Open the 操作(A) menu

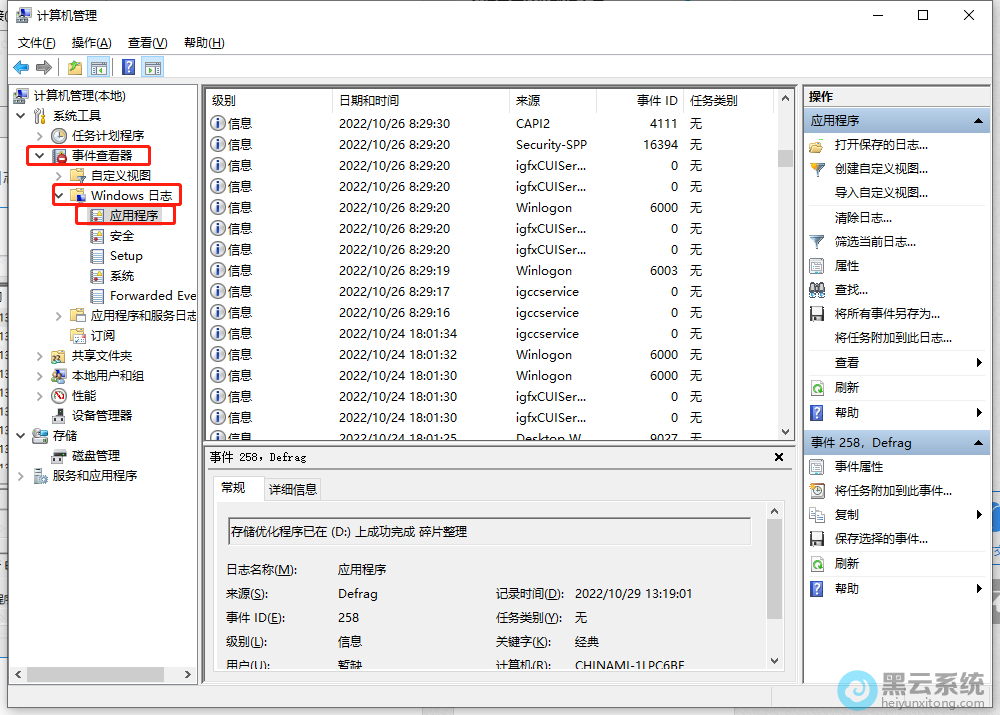pos(91,43)
